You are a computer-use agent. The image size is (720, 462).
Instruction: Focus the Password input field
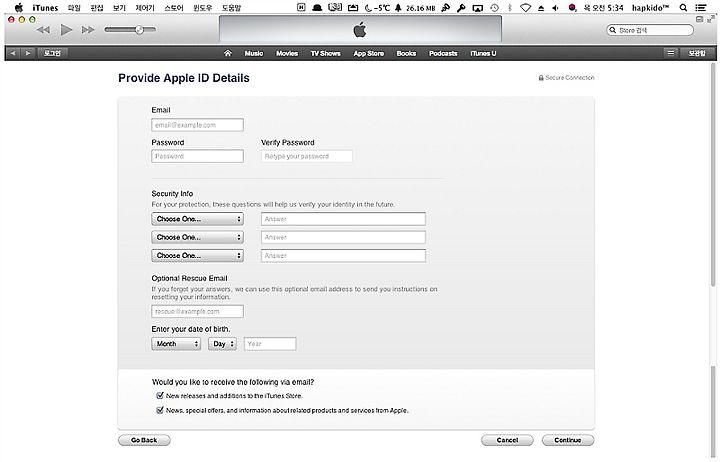point(197,156)
